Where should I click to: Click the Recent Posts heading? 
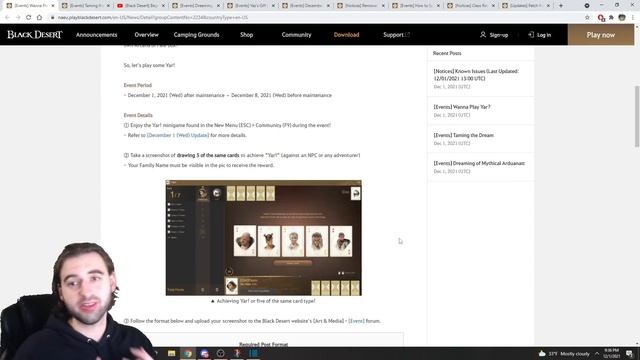pos(447,53)
